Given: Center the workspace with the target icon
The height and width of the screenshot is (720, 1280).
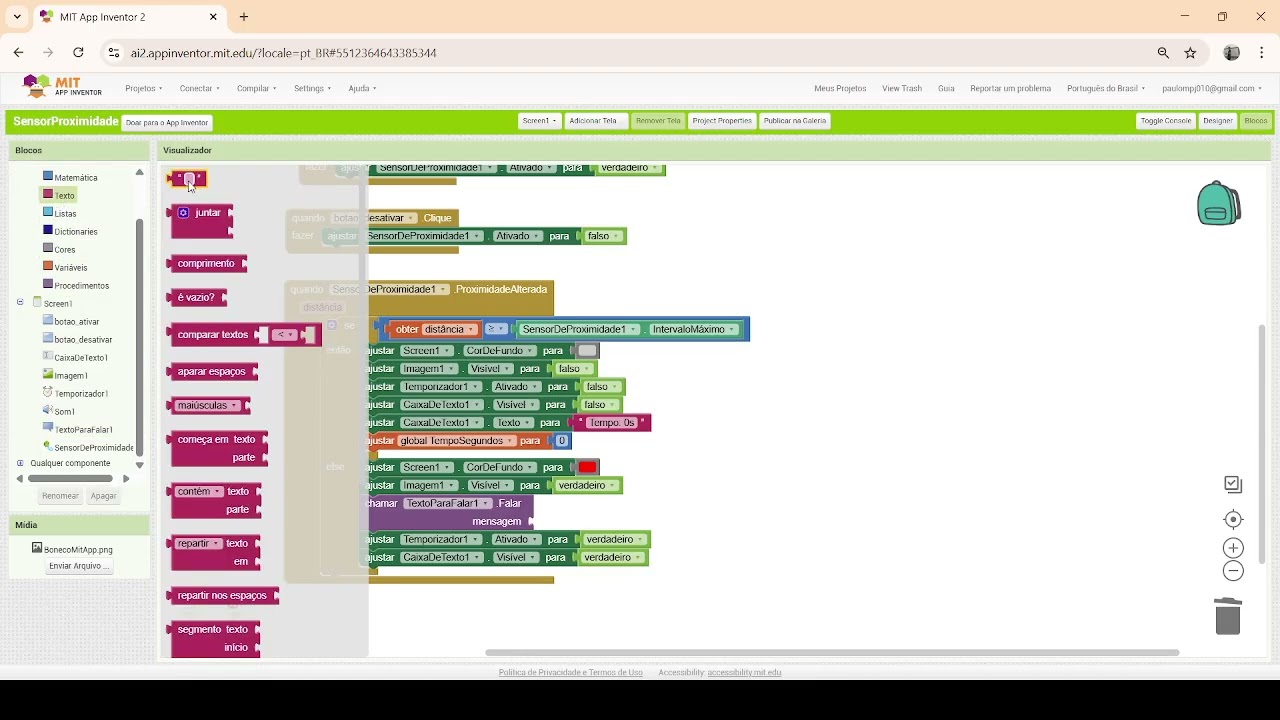Looking at the screenshot, I should pos(1233,519).
